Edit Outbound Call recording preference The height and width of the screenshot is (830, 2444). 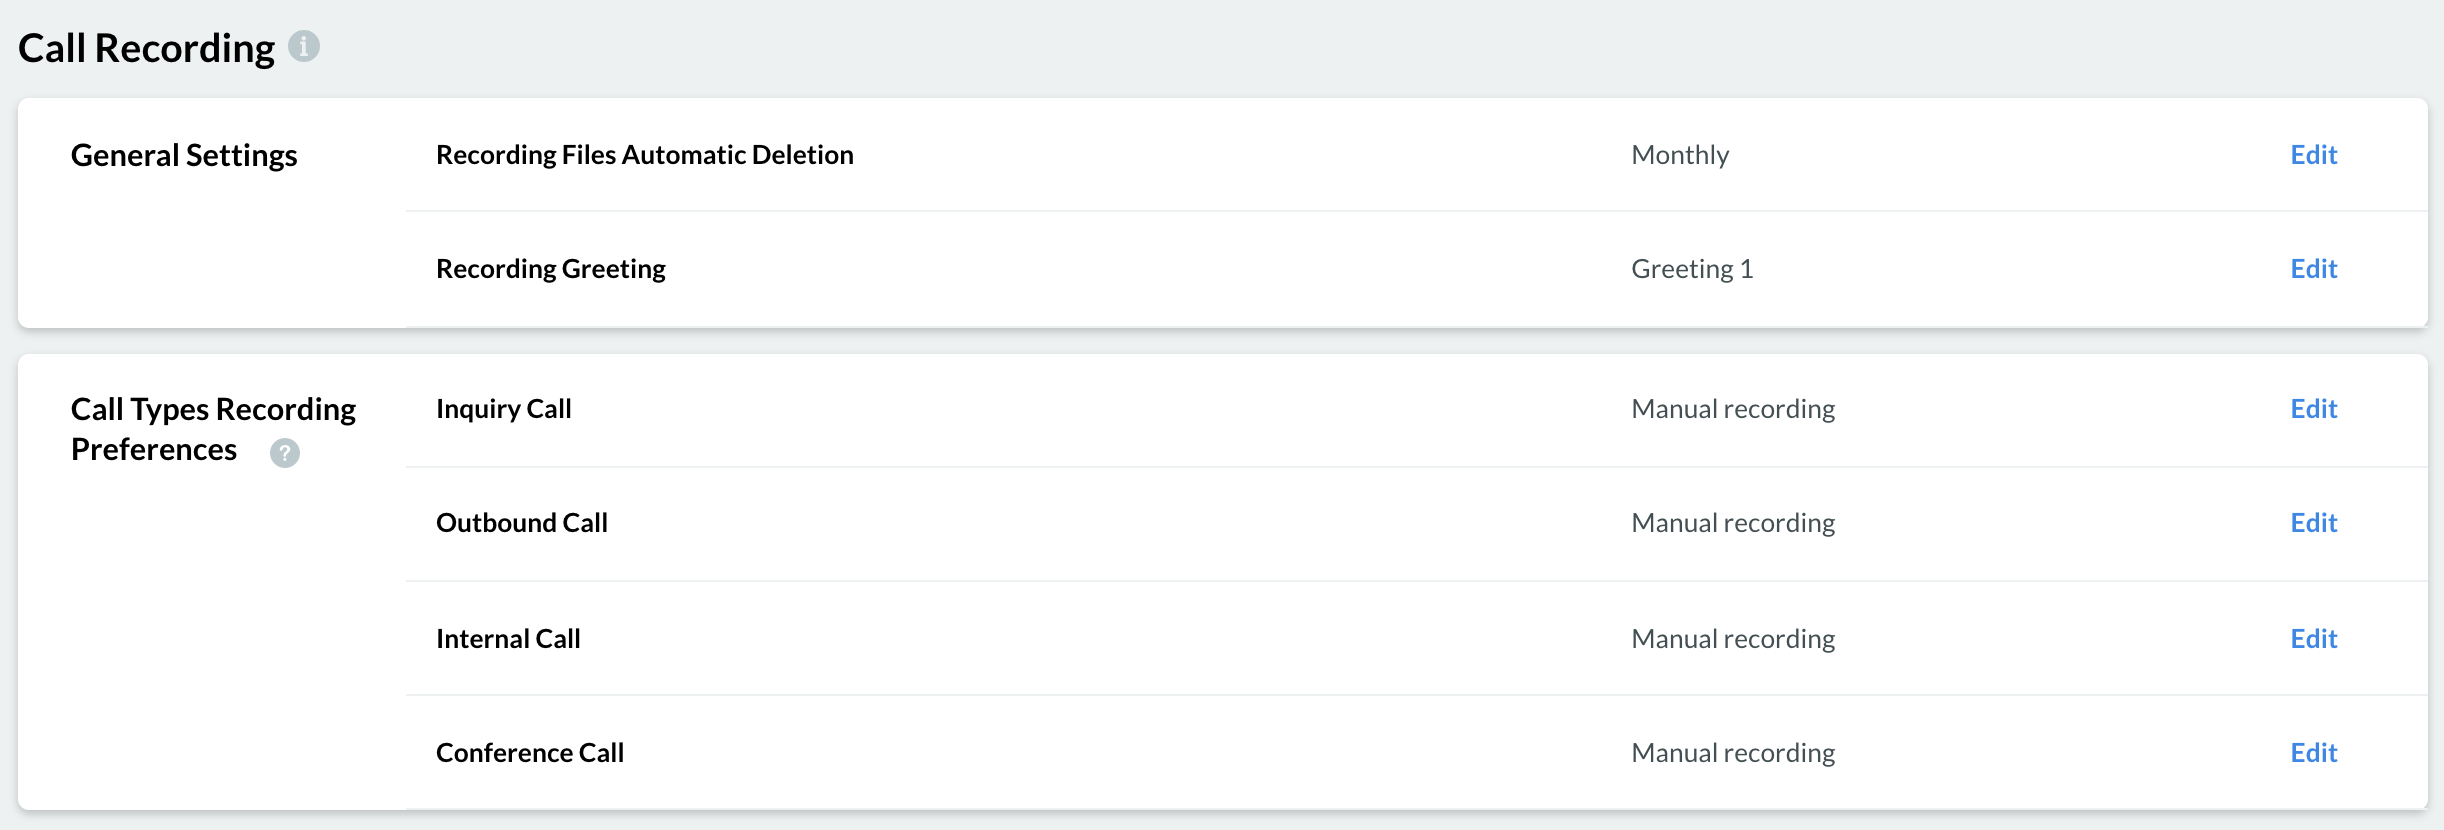point(2313,523)
